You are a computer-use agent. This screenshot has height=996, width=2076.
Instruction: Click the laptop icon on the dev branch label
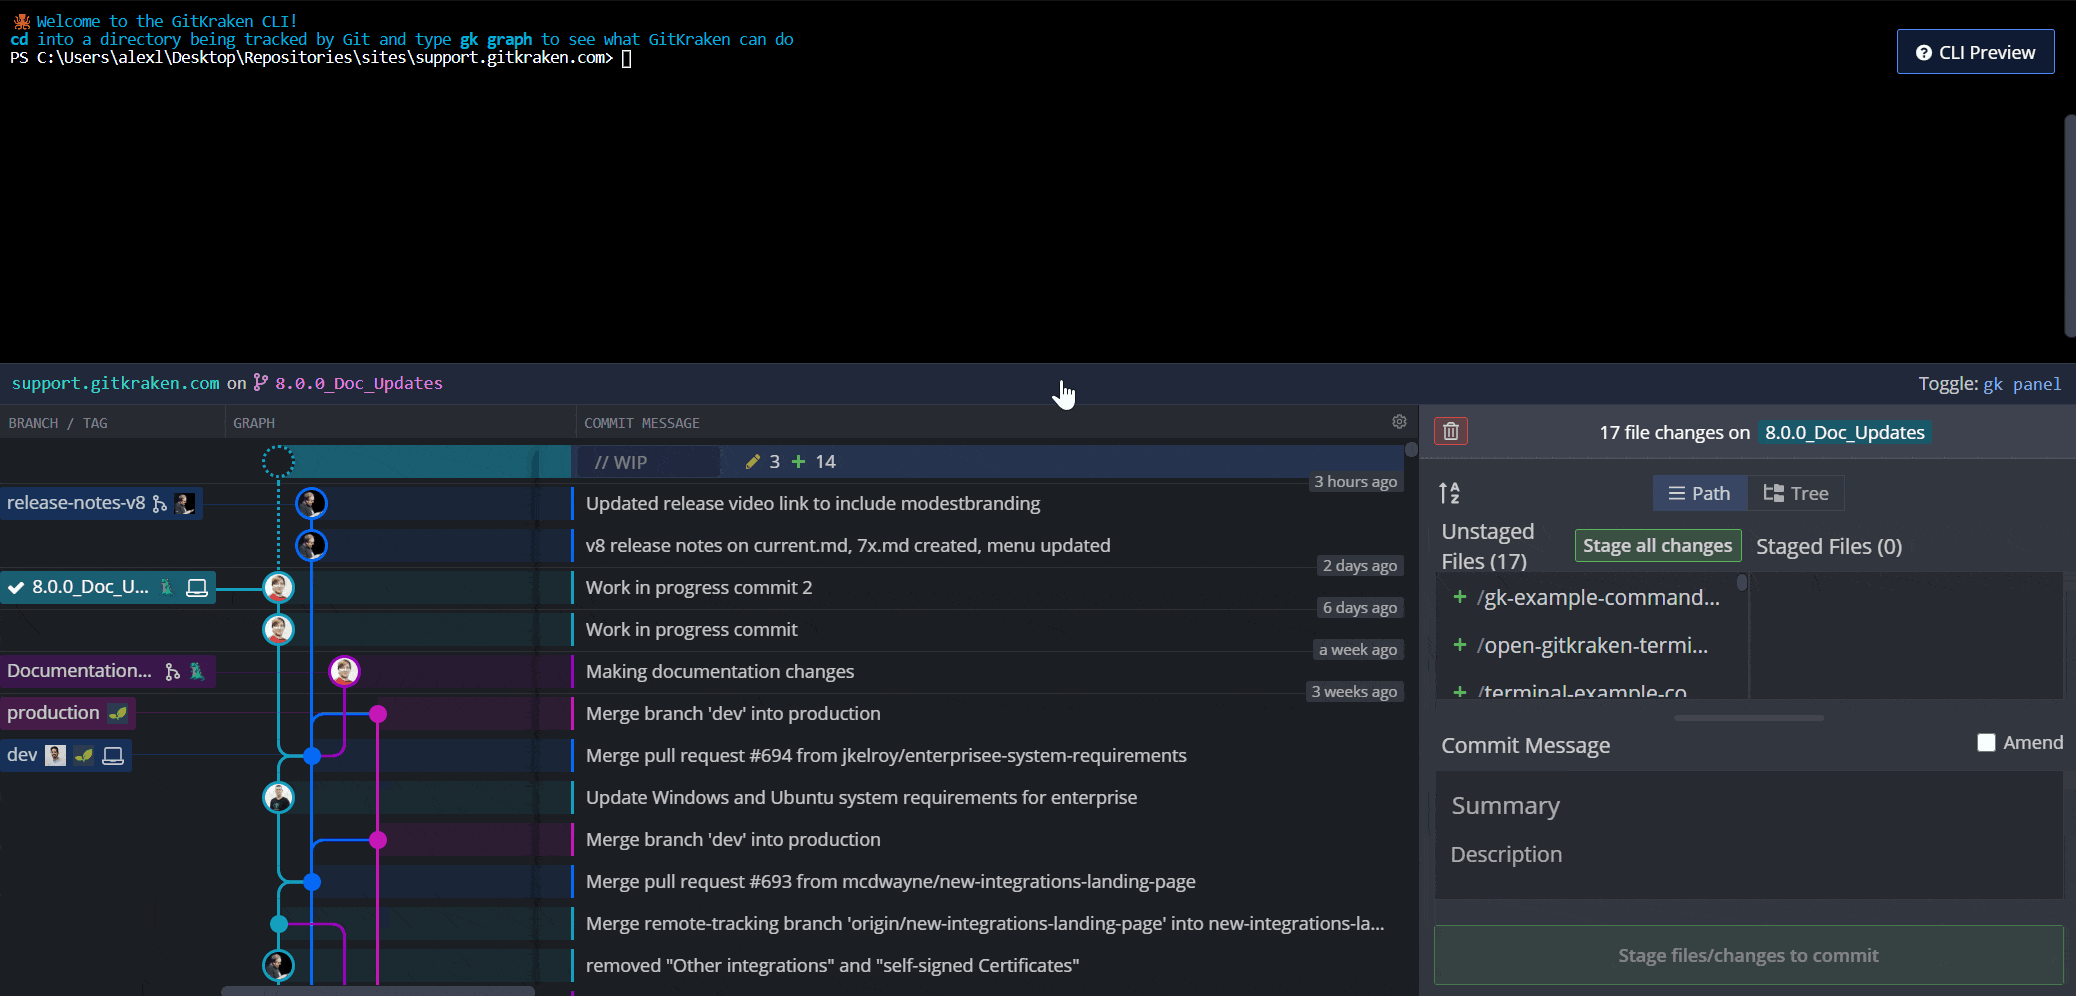(x=113, y=755)
